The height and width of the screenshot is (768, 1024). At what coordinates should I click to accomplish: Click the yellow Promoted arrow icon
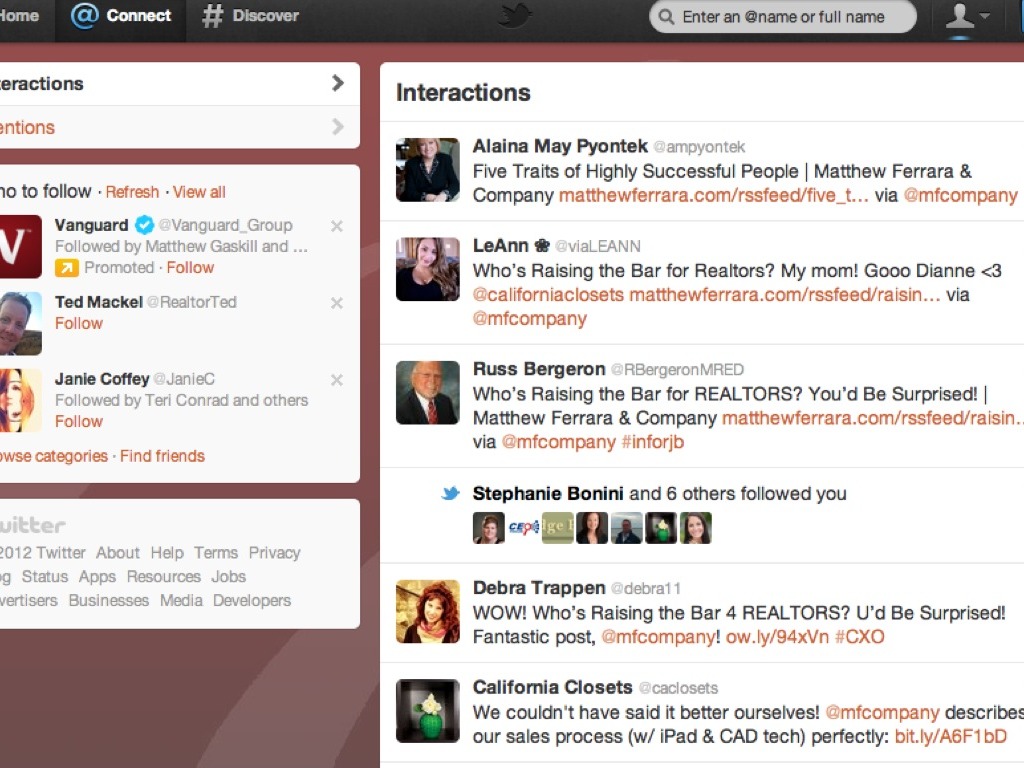pyautogui.click(x=66, y=268)
